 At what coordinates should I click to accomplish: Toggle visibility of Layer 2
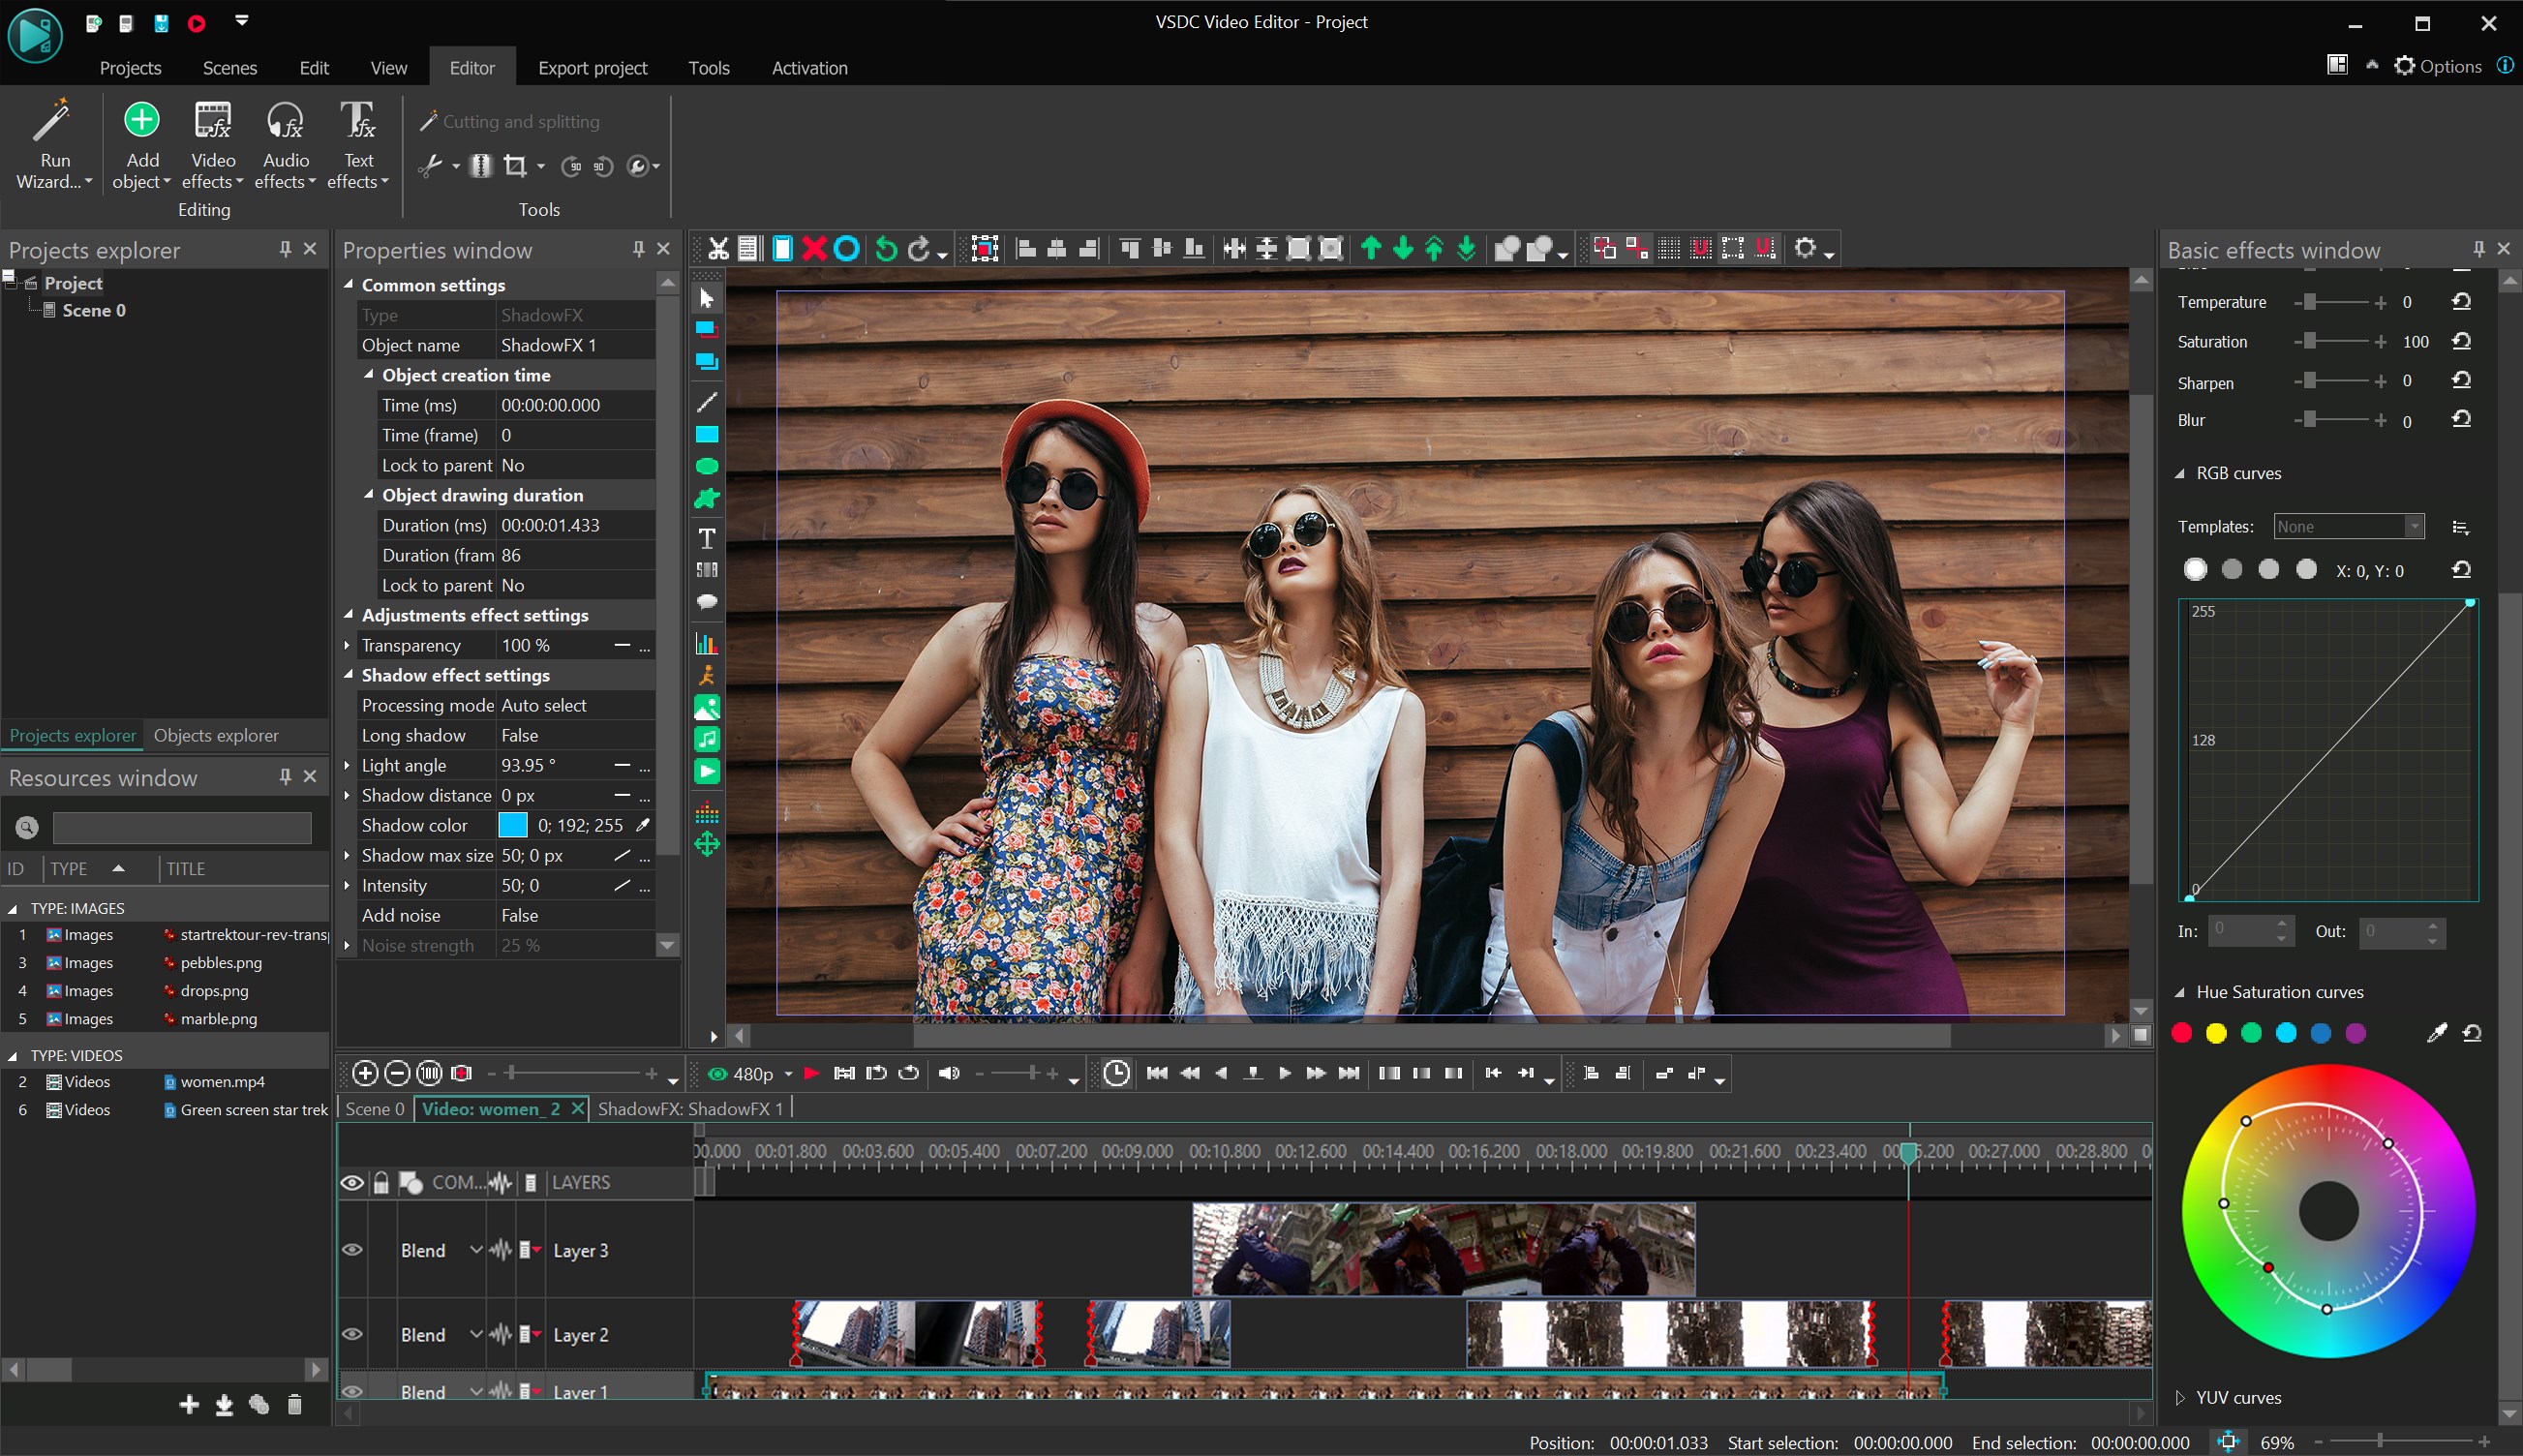[352, 1334]
